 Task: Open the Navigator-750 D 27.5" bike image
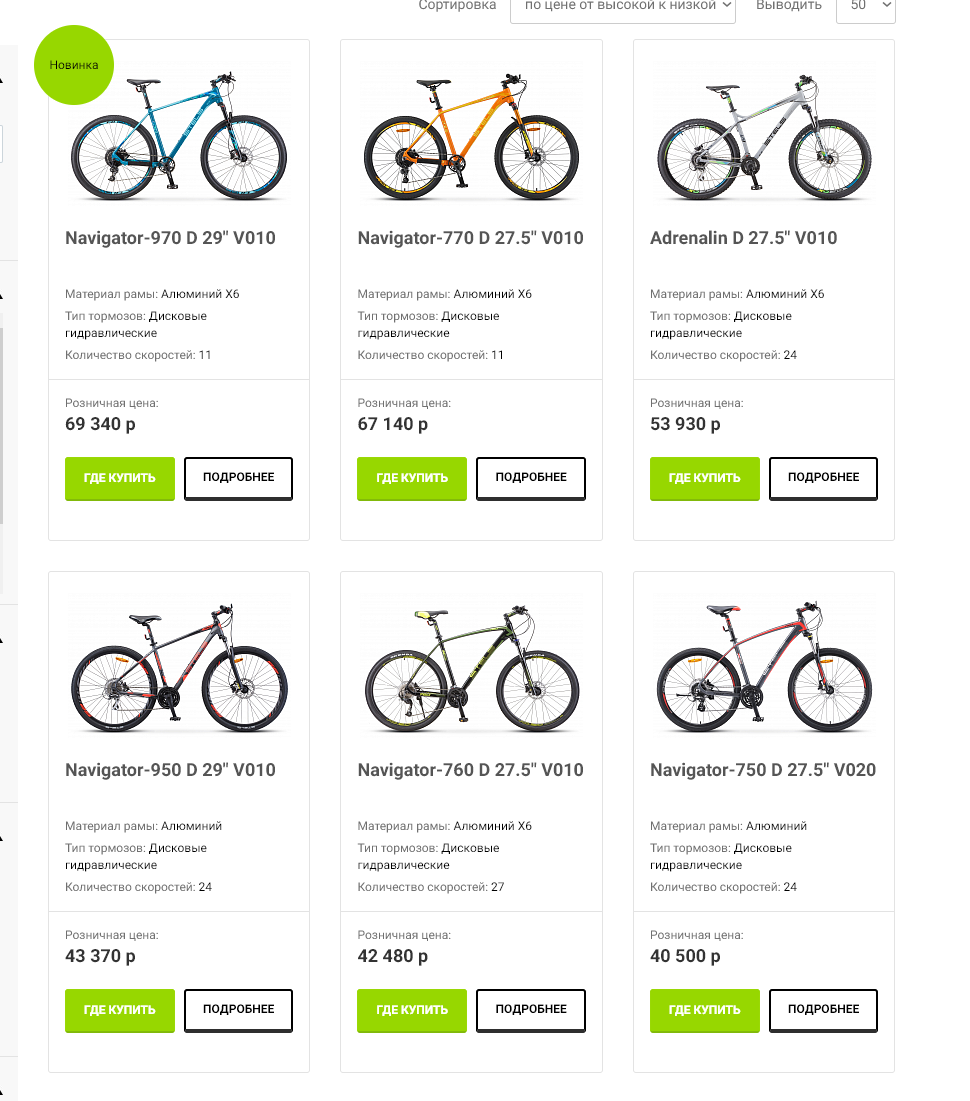click(x=763, y=668)
